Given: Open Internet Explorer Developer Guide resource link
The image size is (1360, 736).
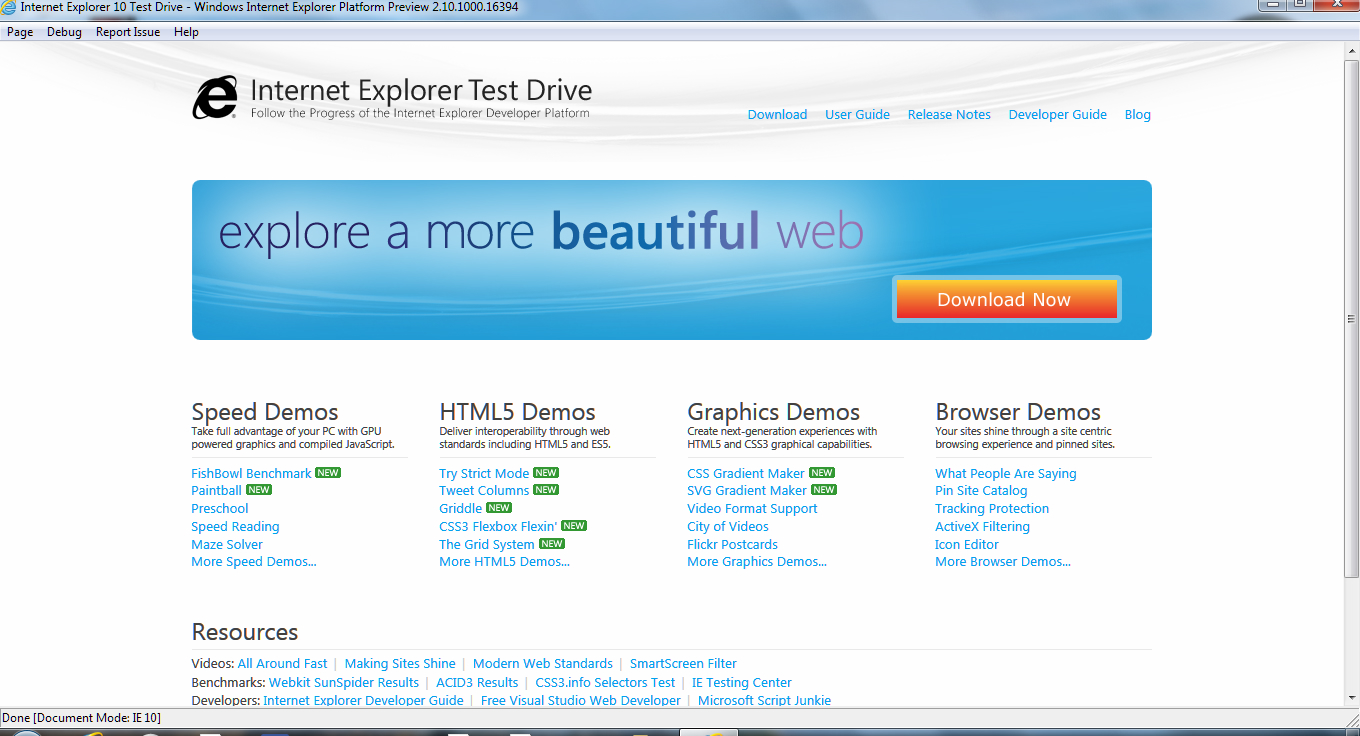Looking at the screenshot, I should [x=363, y=701].
